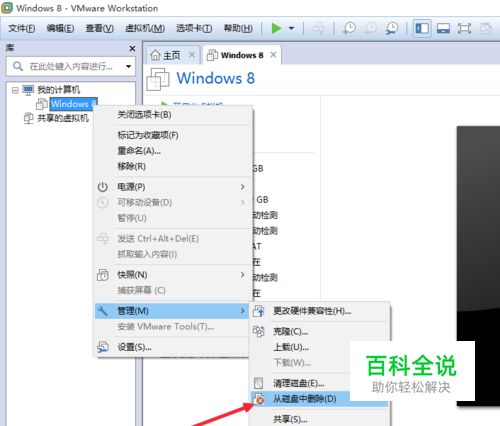Click the power icon beside 电源(P)
The height and width of the screenshot is (426, 500).
tap(103, 187)
